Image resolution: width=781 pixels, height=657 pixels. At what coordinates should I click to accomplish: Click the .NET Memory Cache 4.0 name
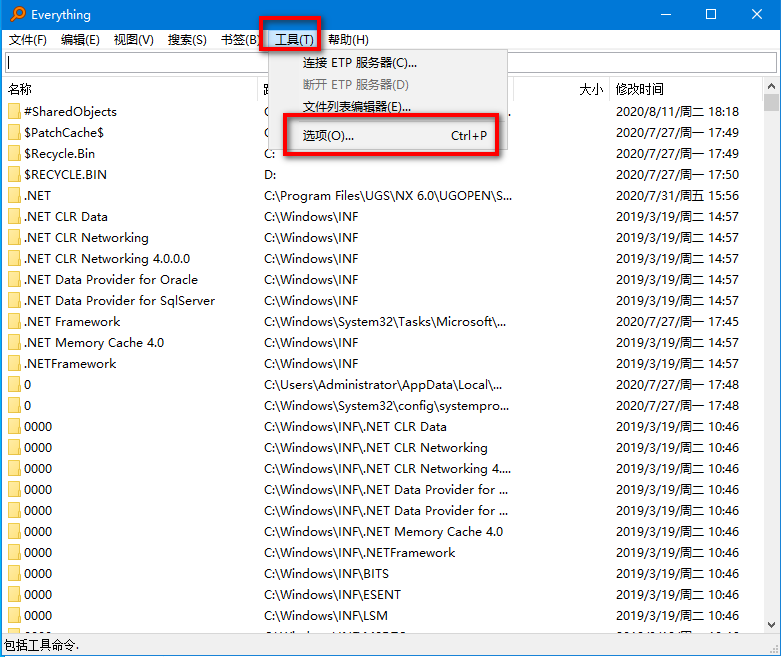click(x=94, y=343)
